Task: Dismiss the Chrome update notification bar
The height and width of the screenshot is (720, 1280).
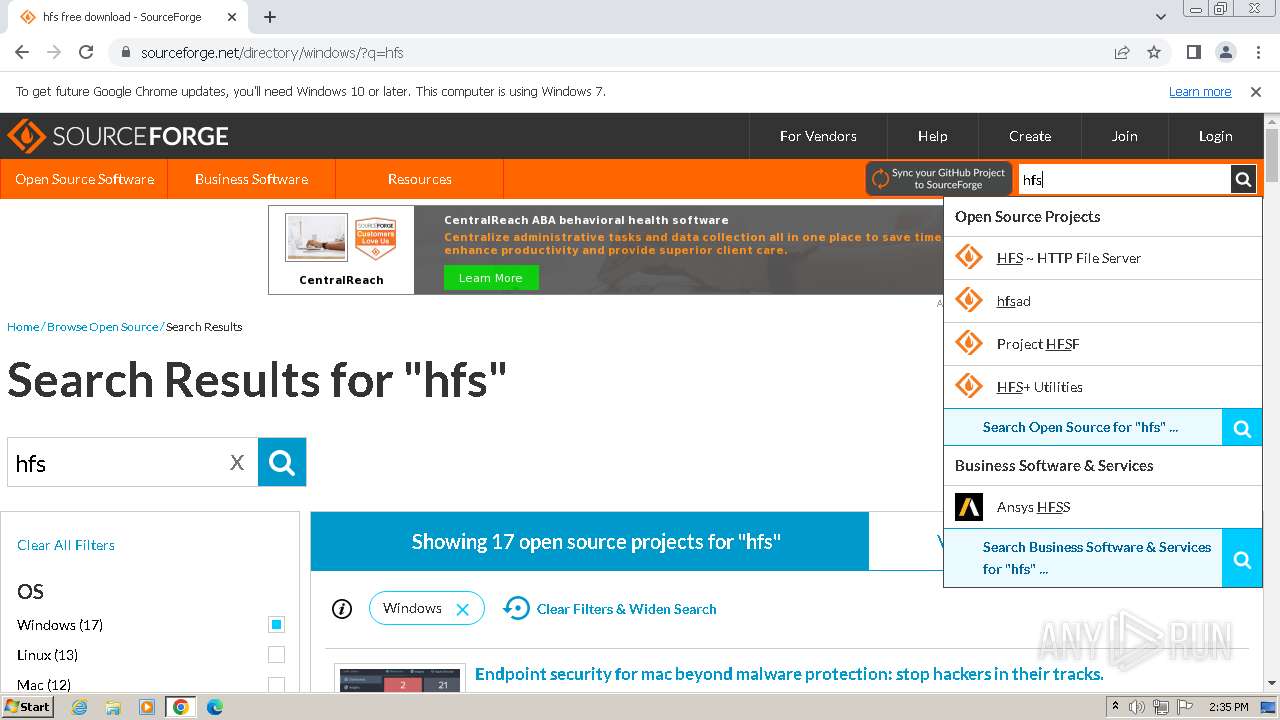Action: 1256,91
